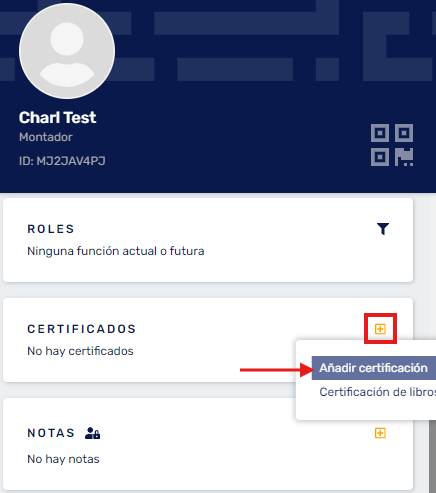Click the orange plus icon in Certificados
Image resolution: width=436 pixels, height=493 pixels.
[380, 329]
